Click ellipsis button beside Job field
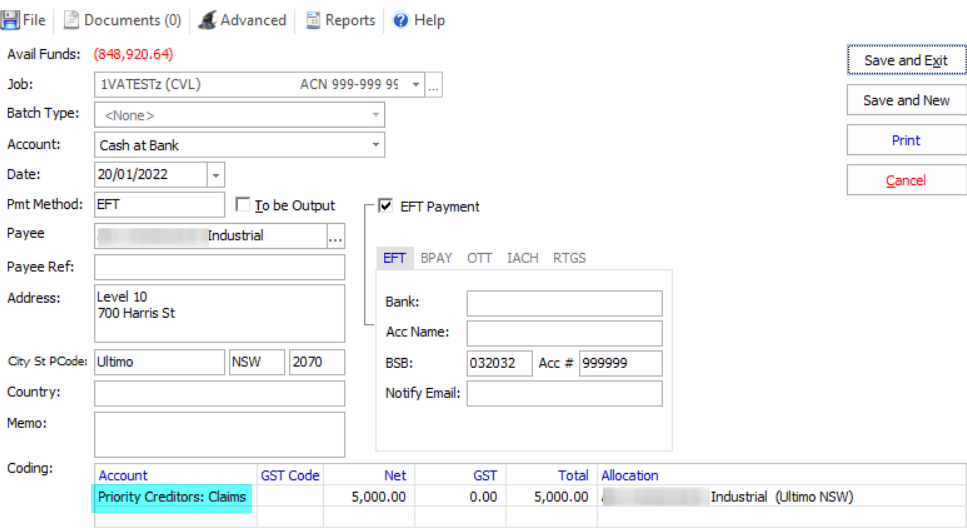This screenshot has width=967, height=528. pyautogui.click(x=433, y=86)
